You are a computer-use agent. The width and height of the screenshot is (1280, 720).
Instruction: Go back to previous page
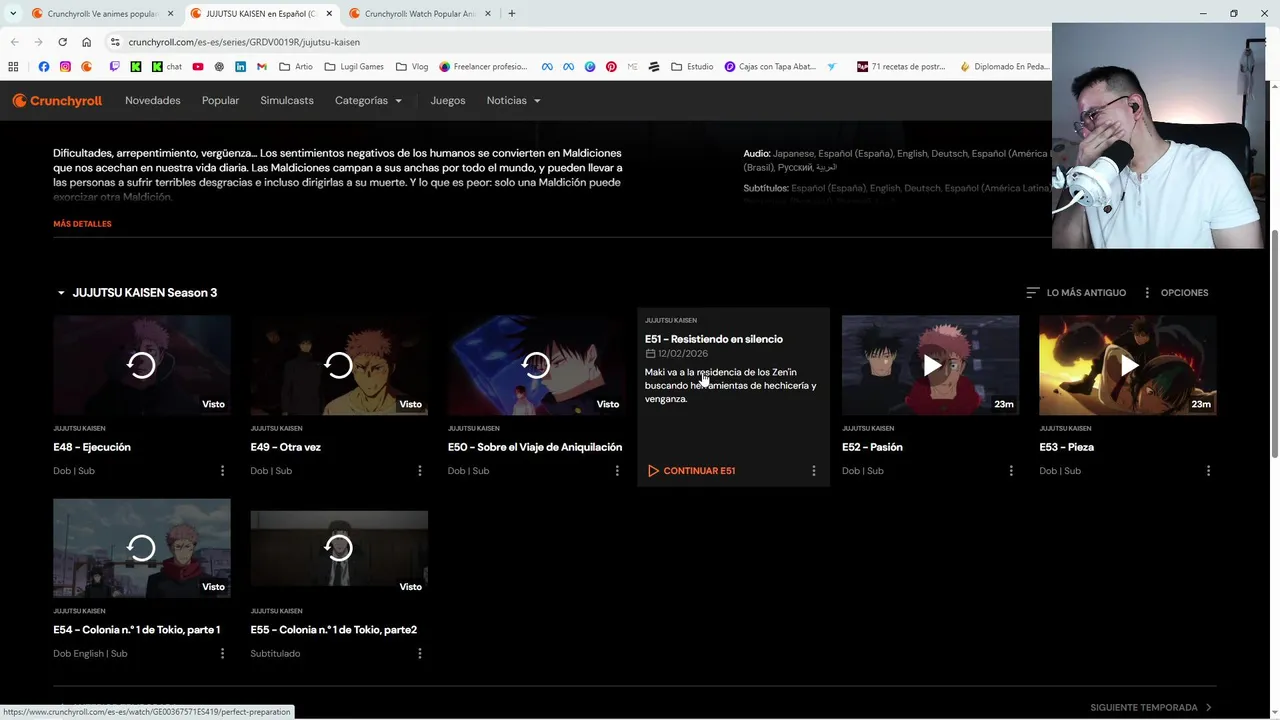coord(14,42)
